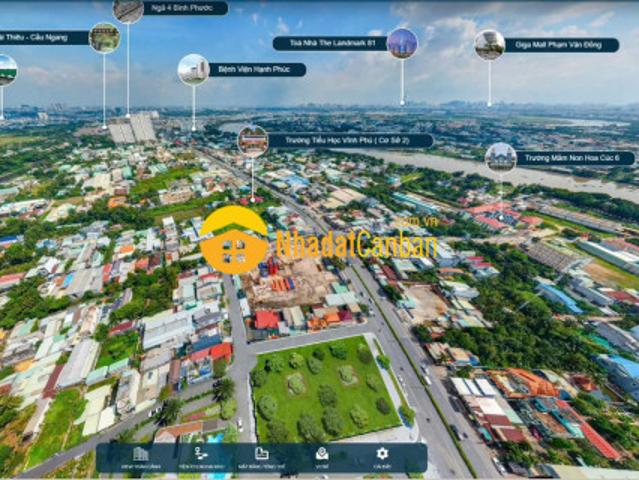The height and width of the screenshot is (480, 639).
Task: Open the "Thiêu - Cầu Ngang" label
Action: pyautogui.click(x=42, y=37)
